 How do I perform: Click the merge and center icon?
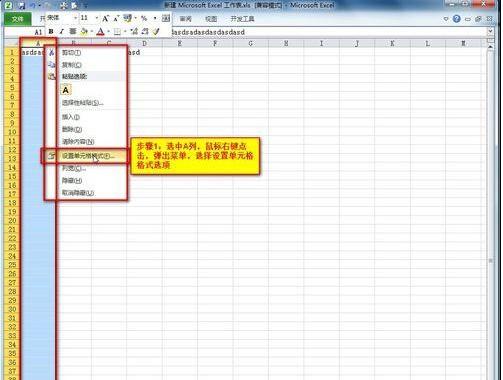point(166,18)
